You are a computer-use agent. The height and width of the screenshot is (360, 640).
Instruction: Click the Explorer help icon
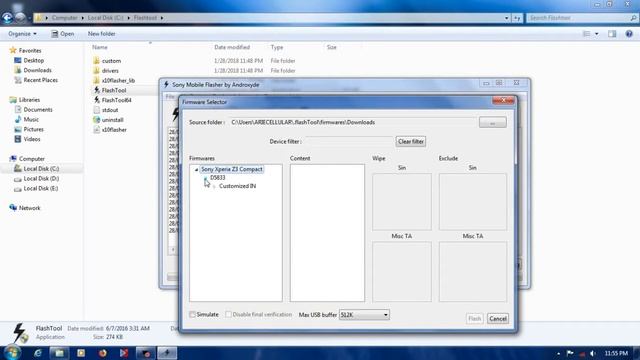(629, 34)
